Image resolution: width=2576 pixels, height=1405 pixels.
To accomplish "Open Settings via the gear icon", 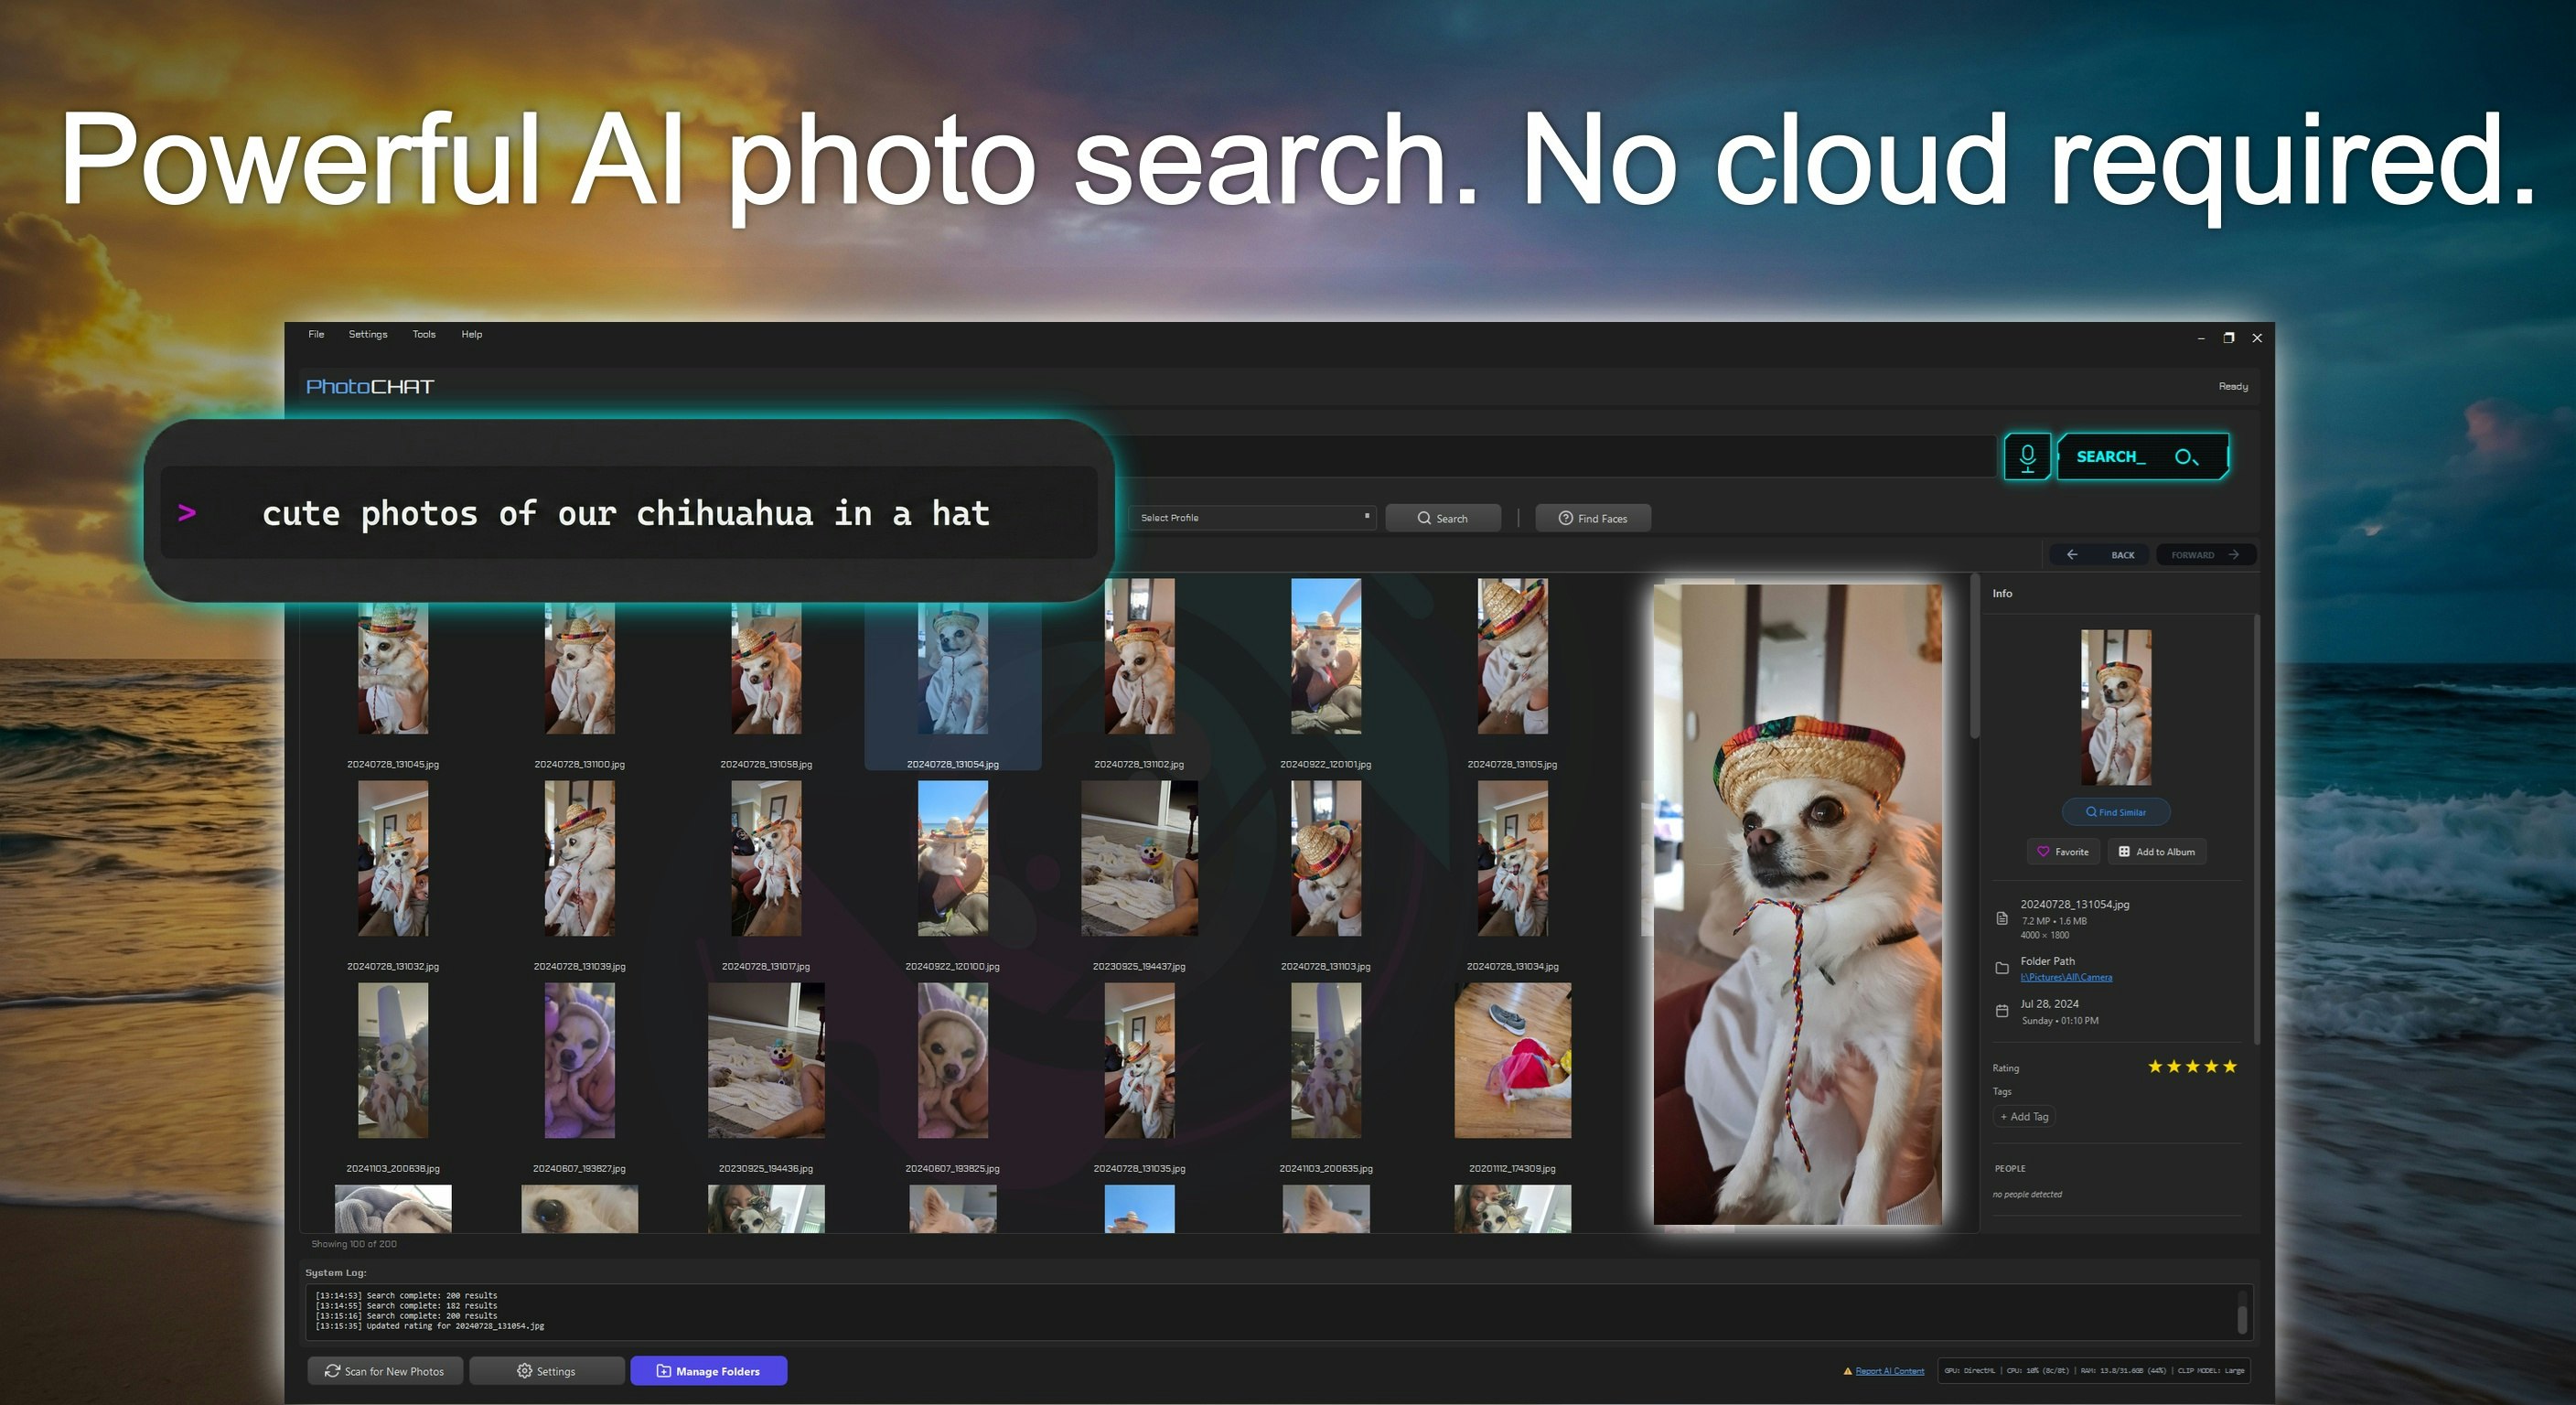I will click(524, 1370).
